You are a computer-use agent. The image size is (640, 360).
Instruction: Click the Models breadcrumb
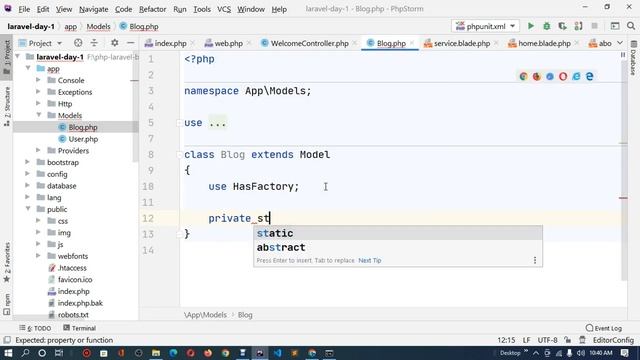point(98,27)
